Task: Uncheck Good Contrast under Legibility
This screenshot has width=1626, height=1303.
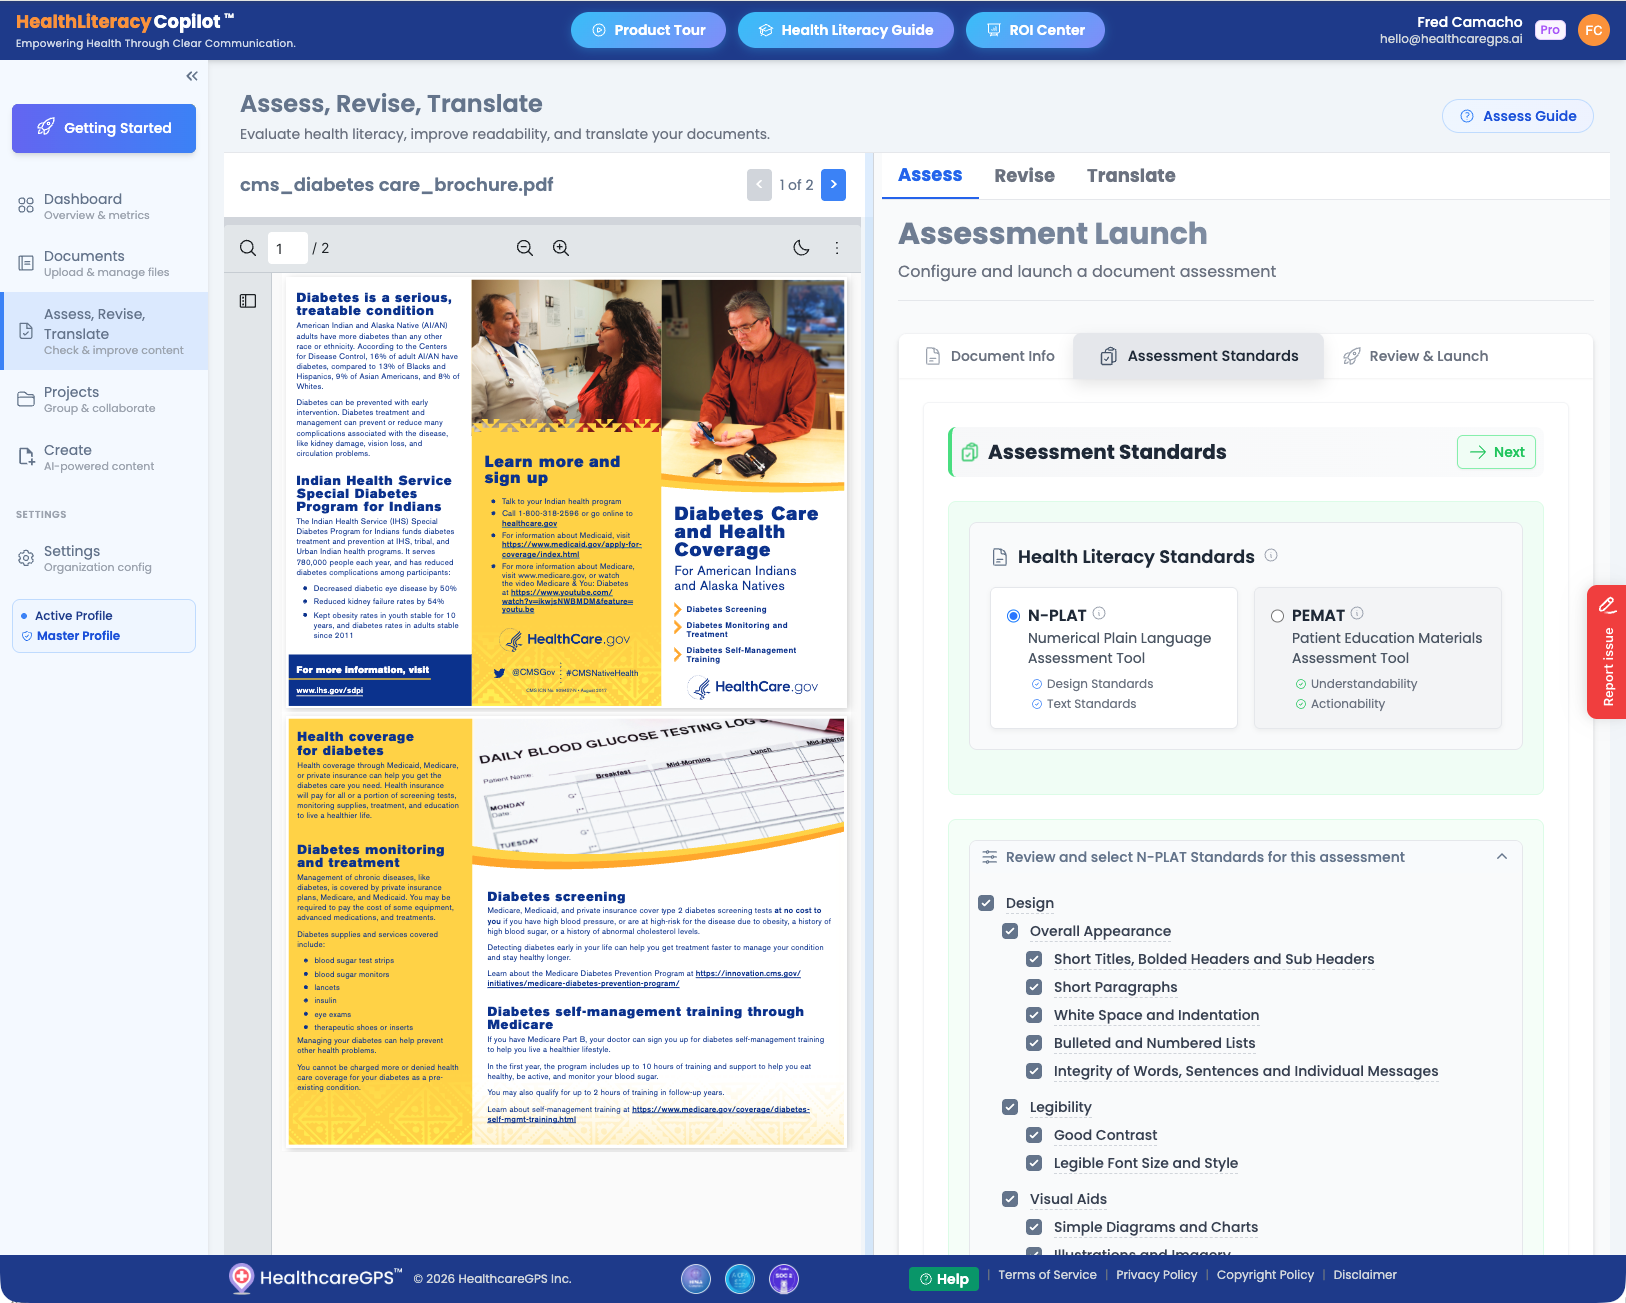Action: 1033,1134
